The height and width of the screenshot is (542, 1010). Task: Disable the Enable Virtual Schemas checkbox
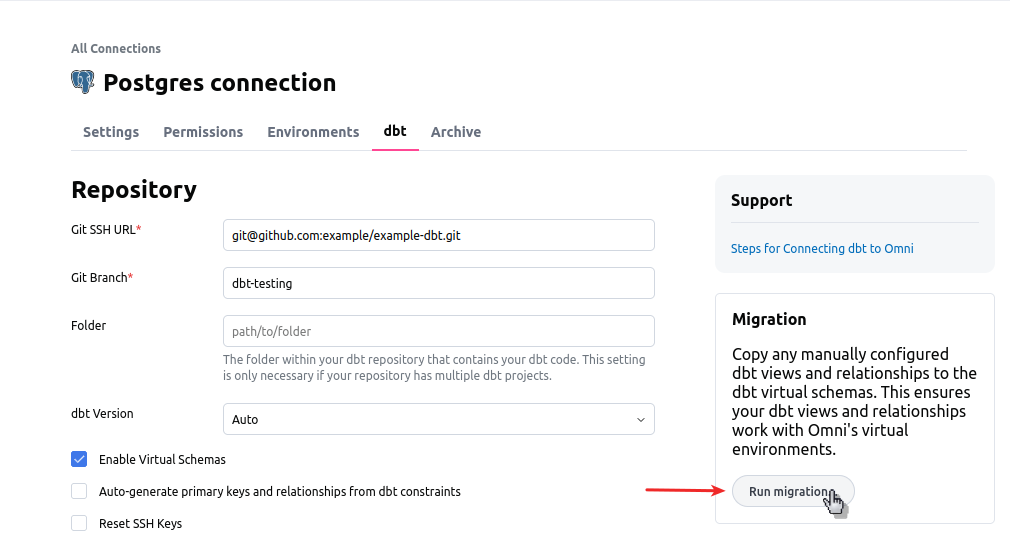[x=79, y=460]
